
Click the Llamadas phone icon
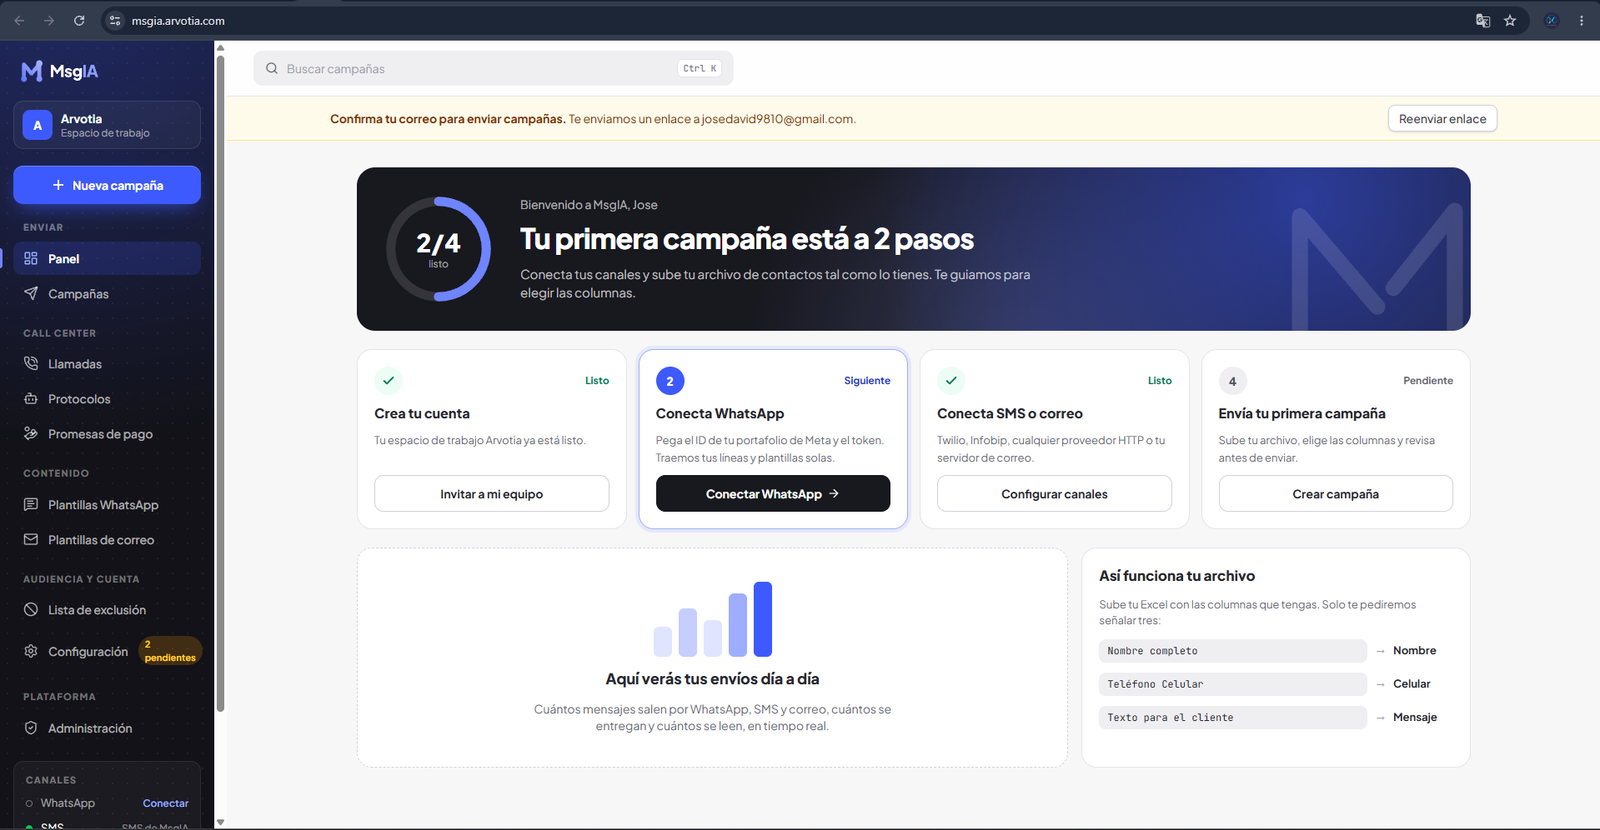coord(31,364)
